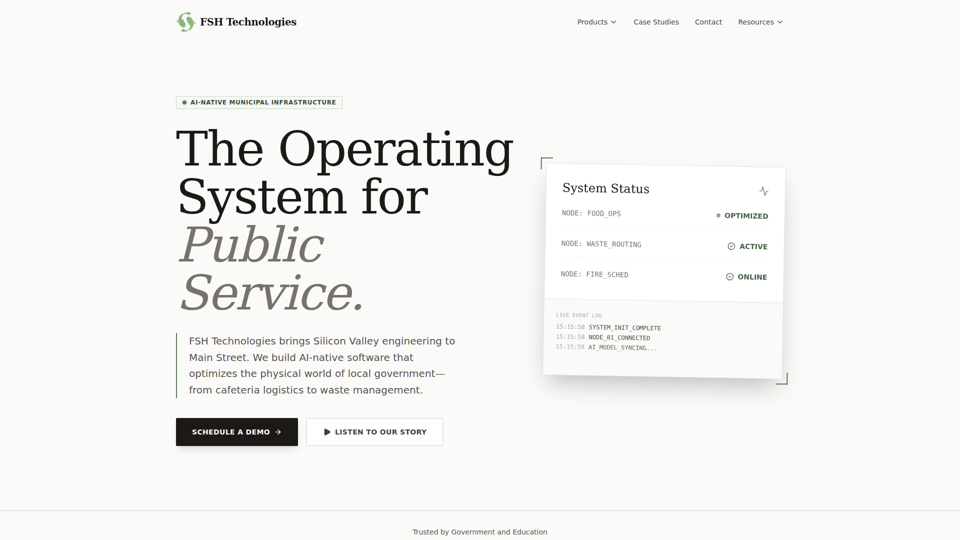Image resolution: width=960 pixels, height=540 pixels.
Task: Click the NODE: WASTE_ROUTING row label
Action: tap(601, 244)
